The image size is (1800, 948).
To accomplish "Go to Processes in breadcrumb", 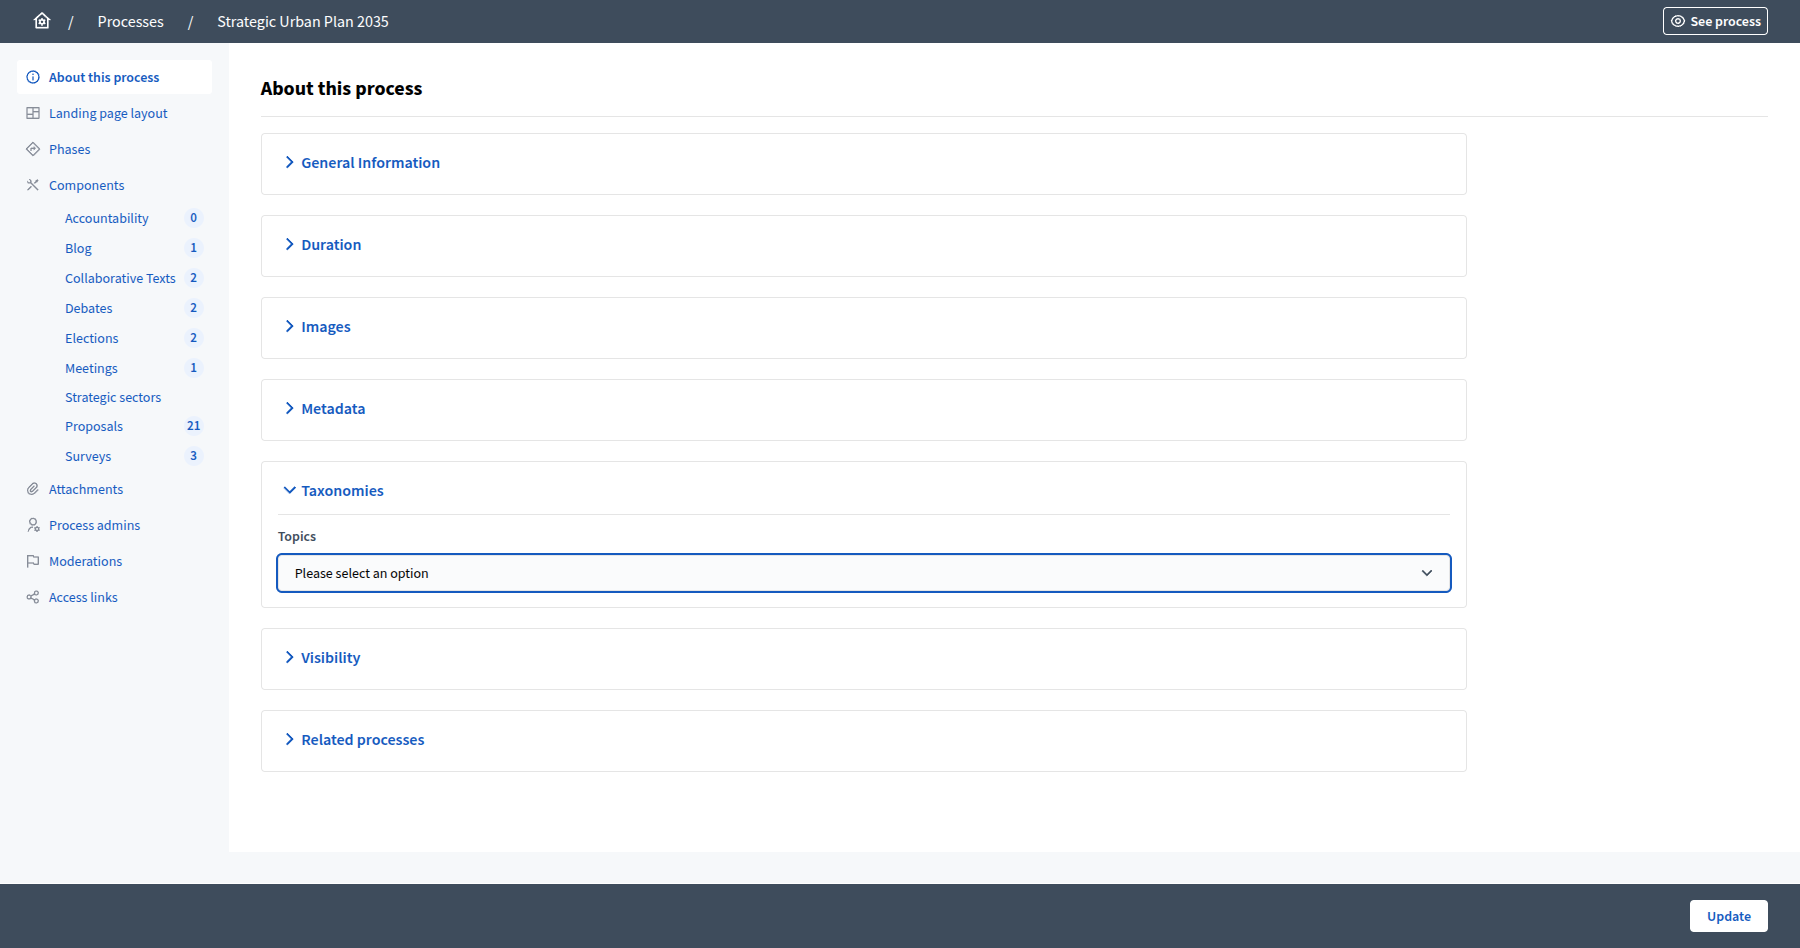I will click(130, 22).
